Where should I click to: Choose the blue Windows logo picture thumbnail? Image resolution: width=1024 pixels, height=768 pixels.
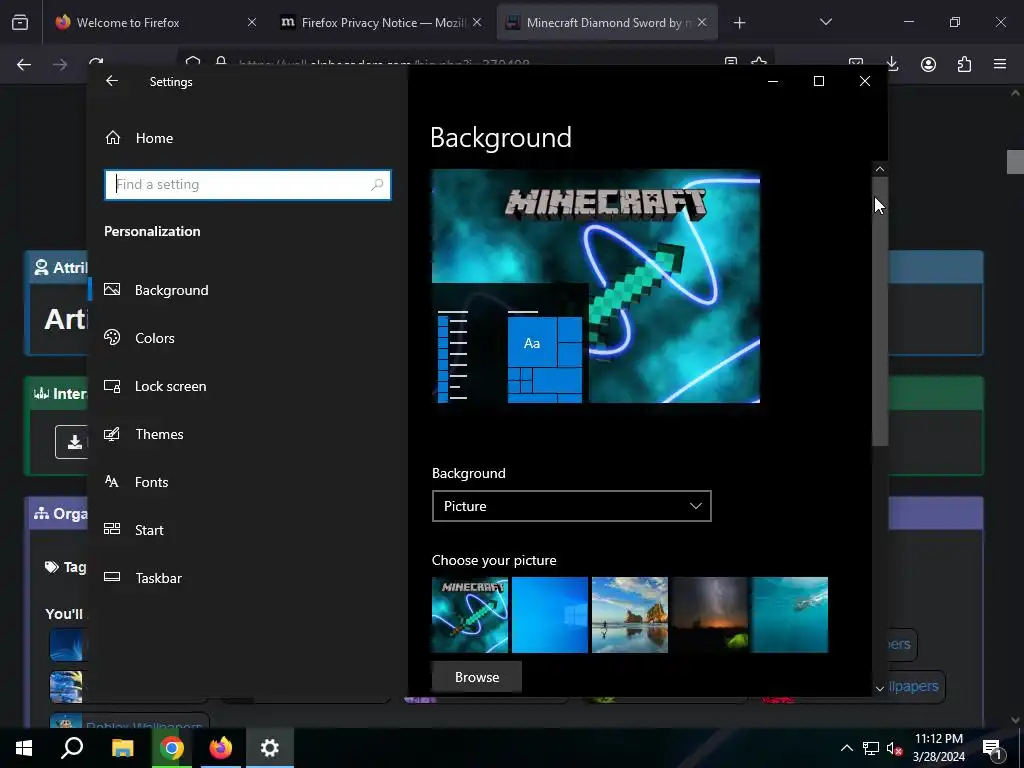pyautogui.click(x=550, y=615)
